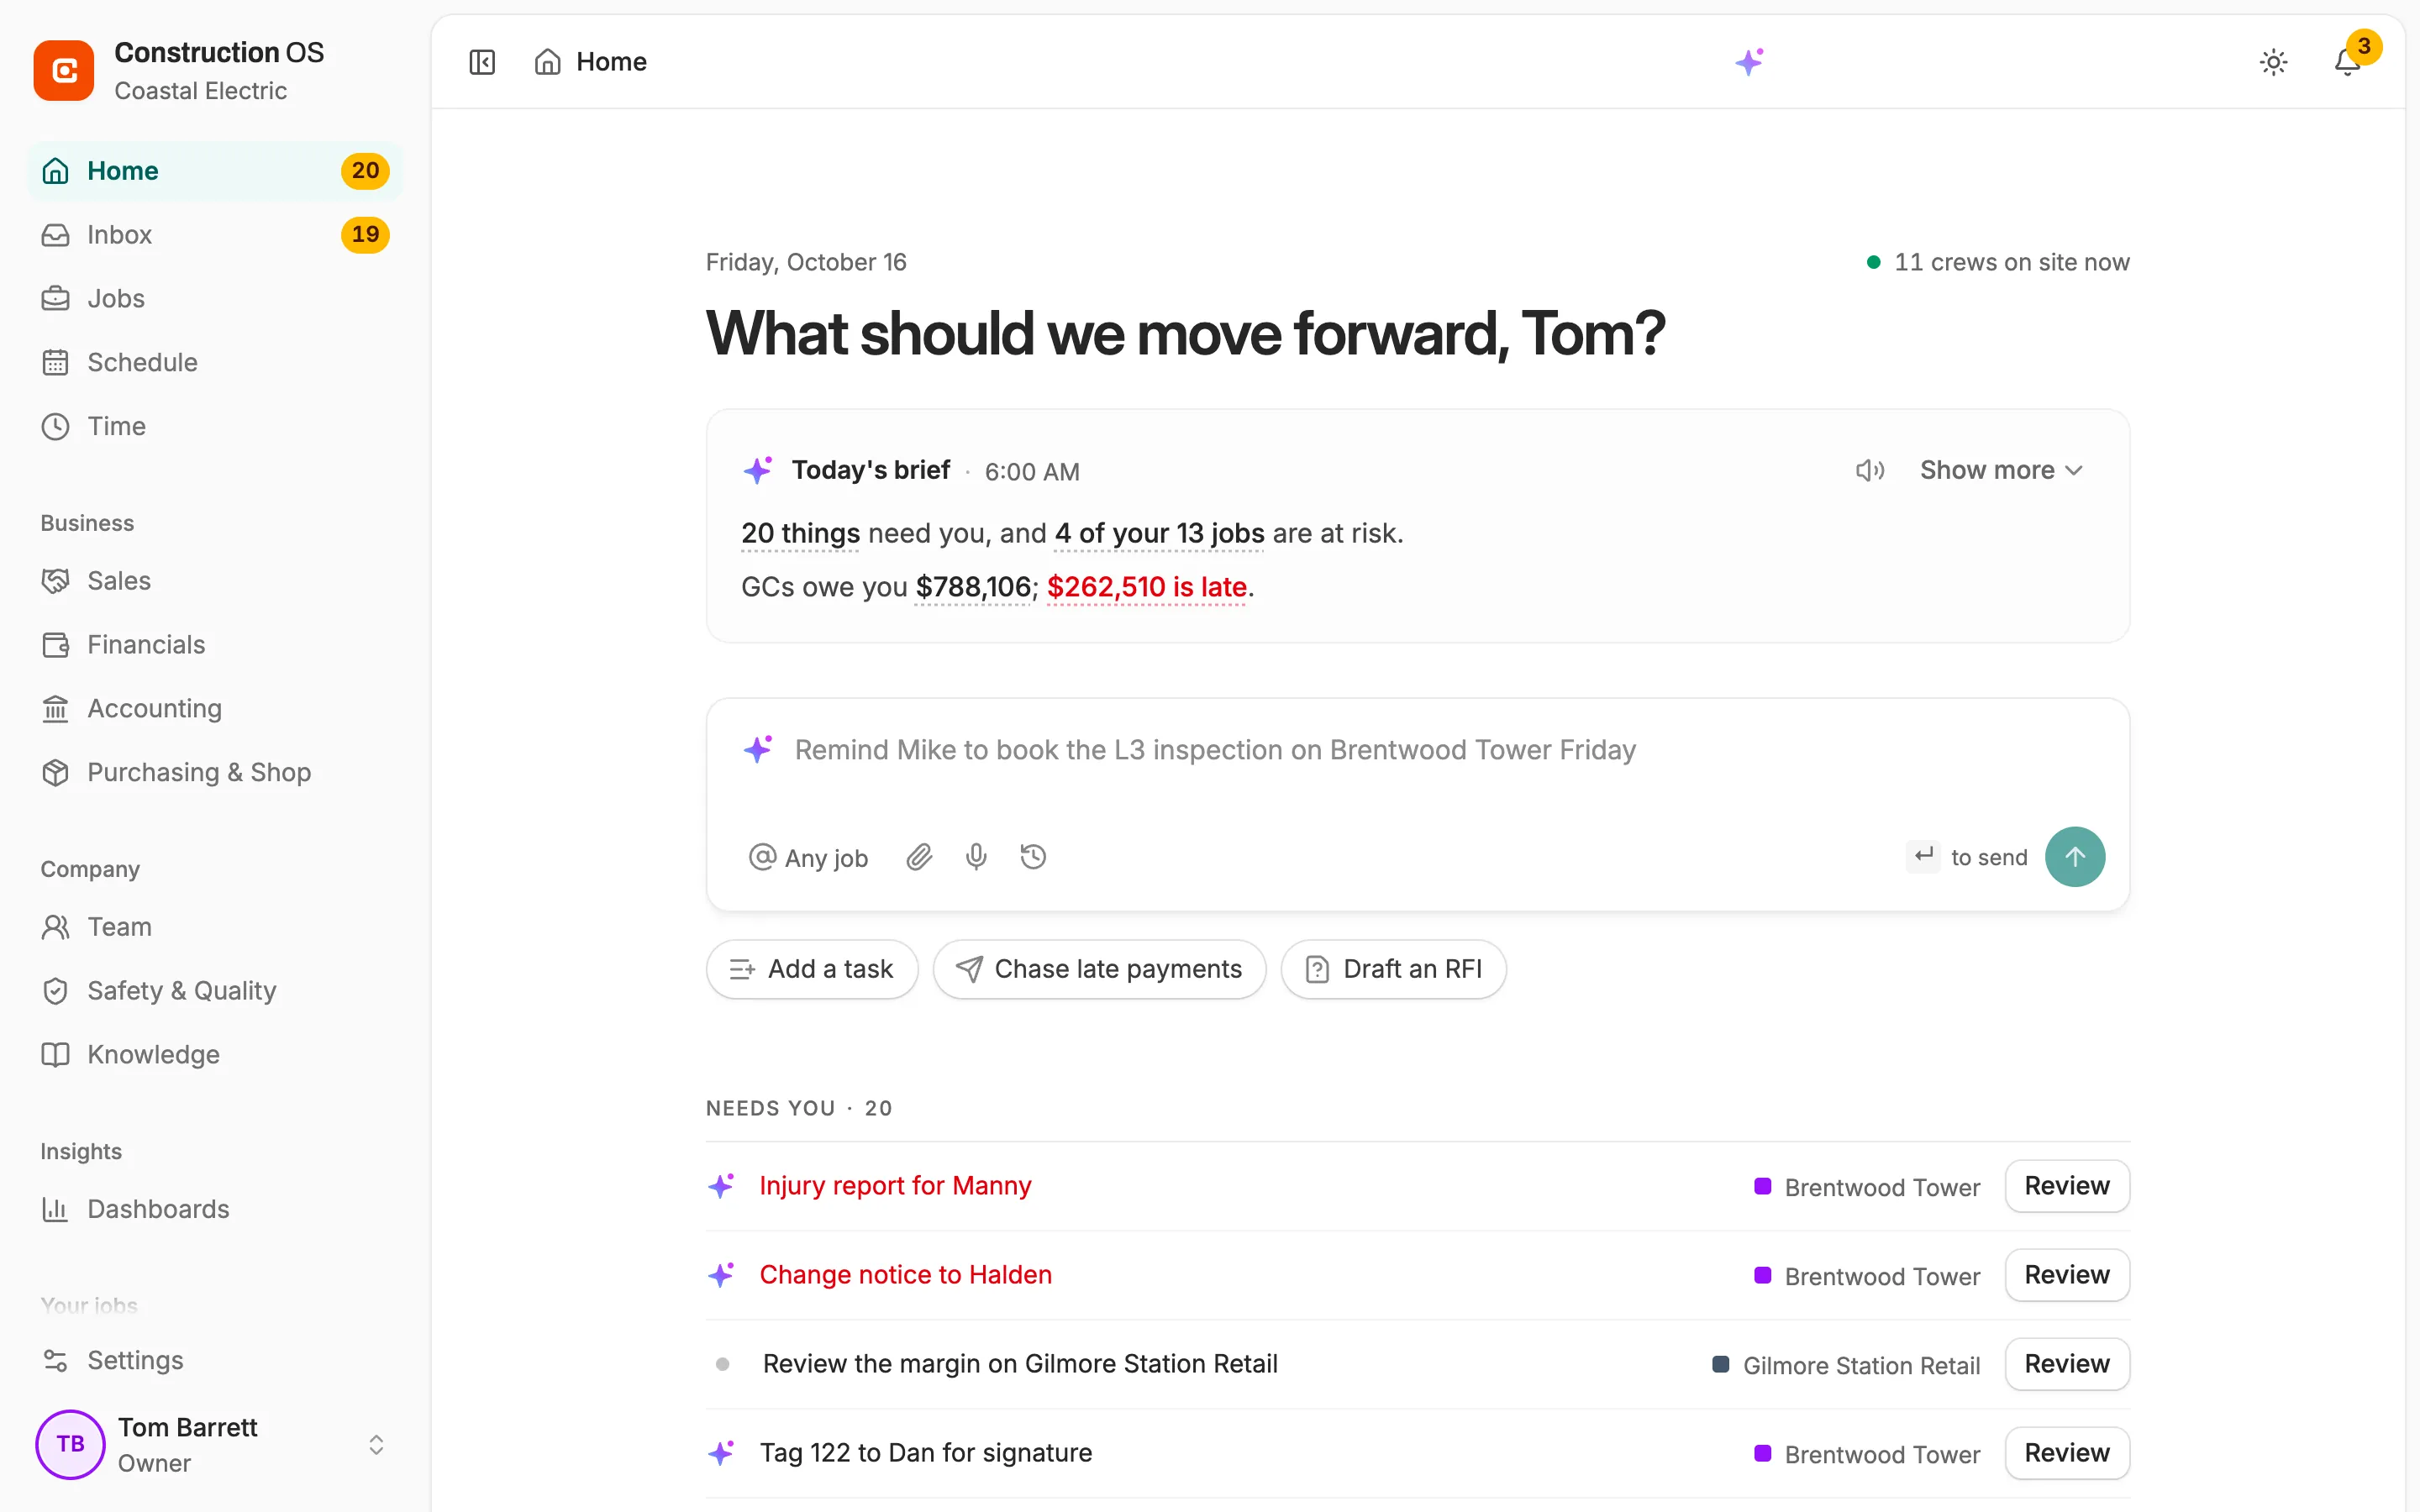Send message with green arrow button

coord(2075,857)
